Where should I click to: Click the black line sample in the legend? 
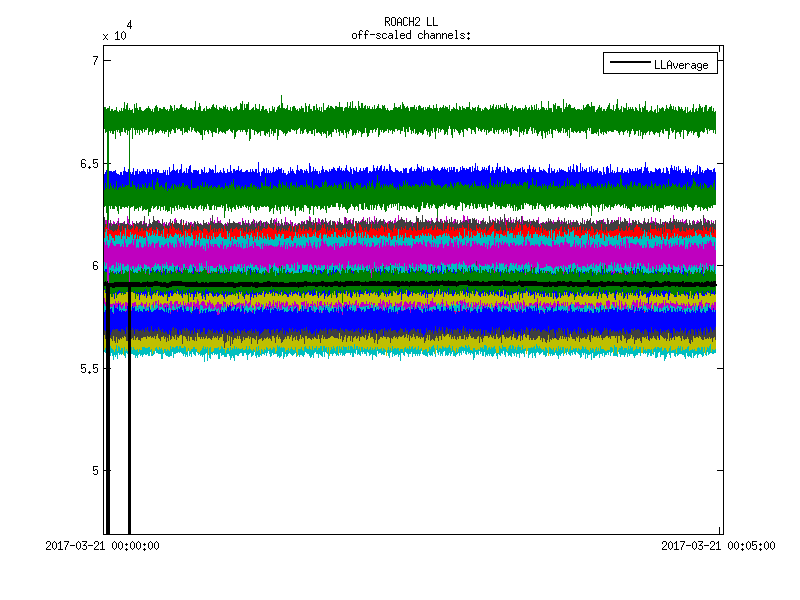628,65
